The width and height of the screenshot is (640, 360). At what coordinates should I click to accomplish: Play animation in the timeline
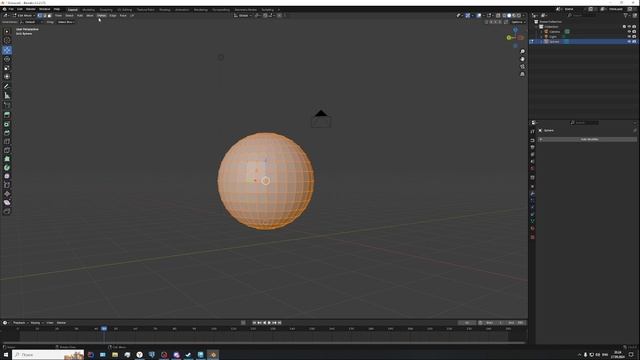tap(269, 322)
